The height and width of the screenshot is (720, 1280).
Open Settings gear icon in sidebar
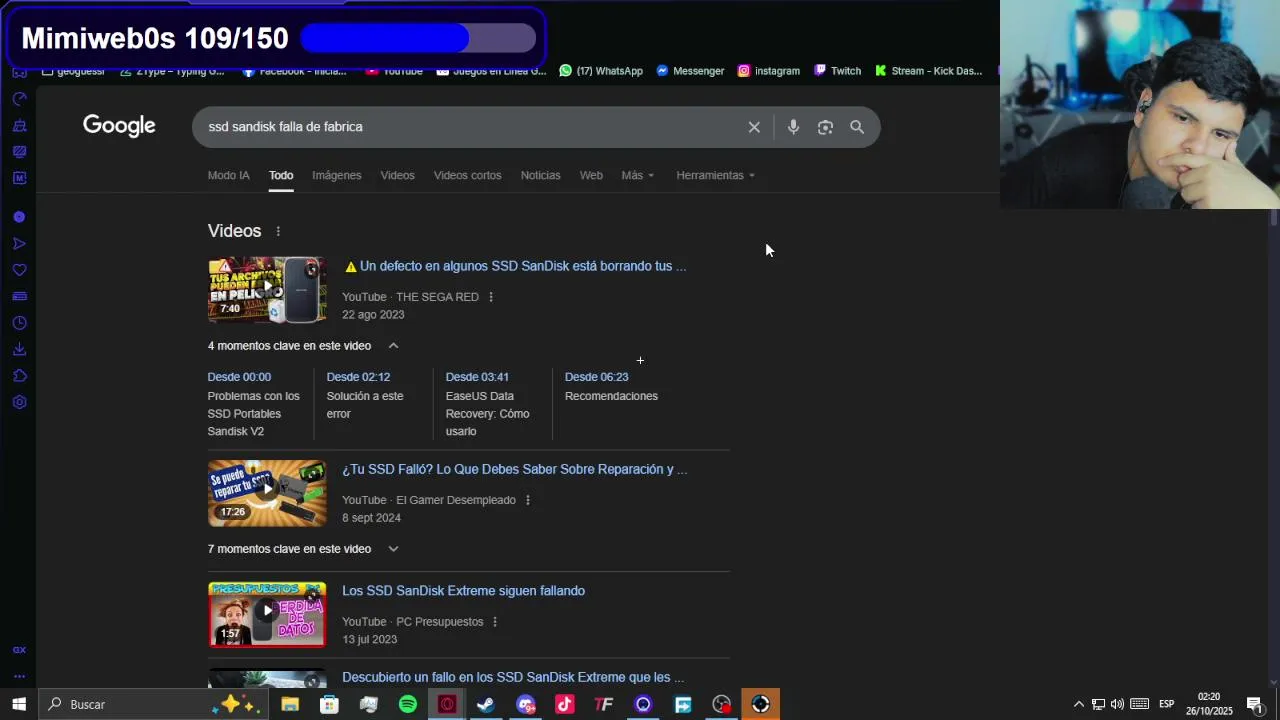tap(19, 402)
